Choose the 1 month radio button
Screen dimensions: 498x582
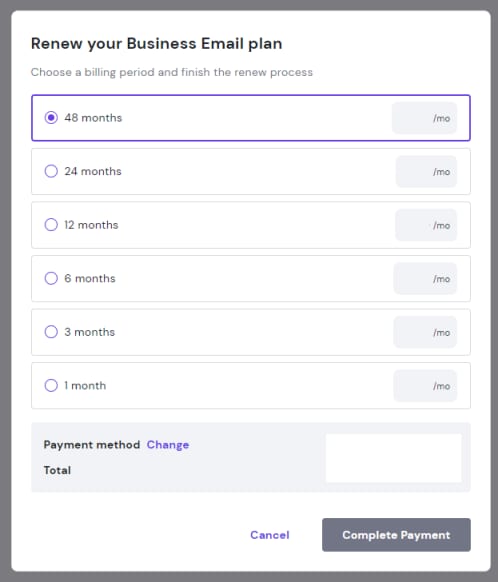click(51, 385)
